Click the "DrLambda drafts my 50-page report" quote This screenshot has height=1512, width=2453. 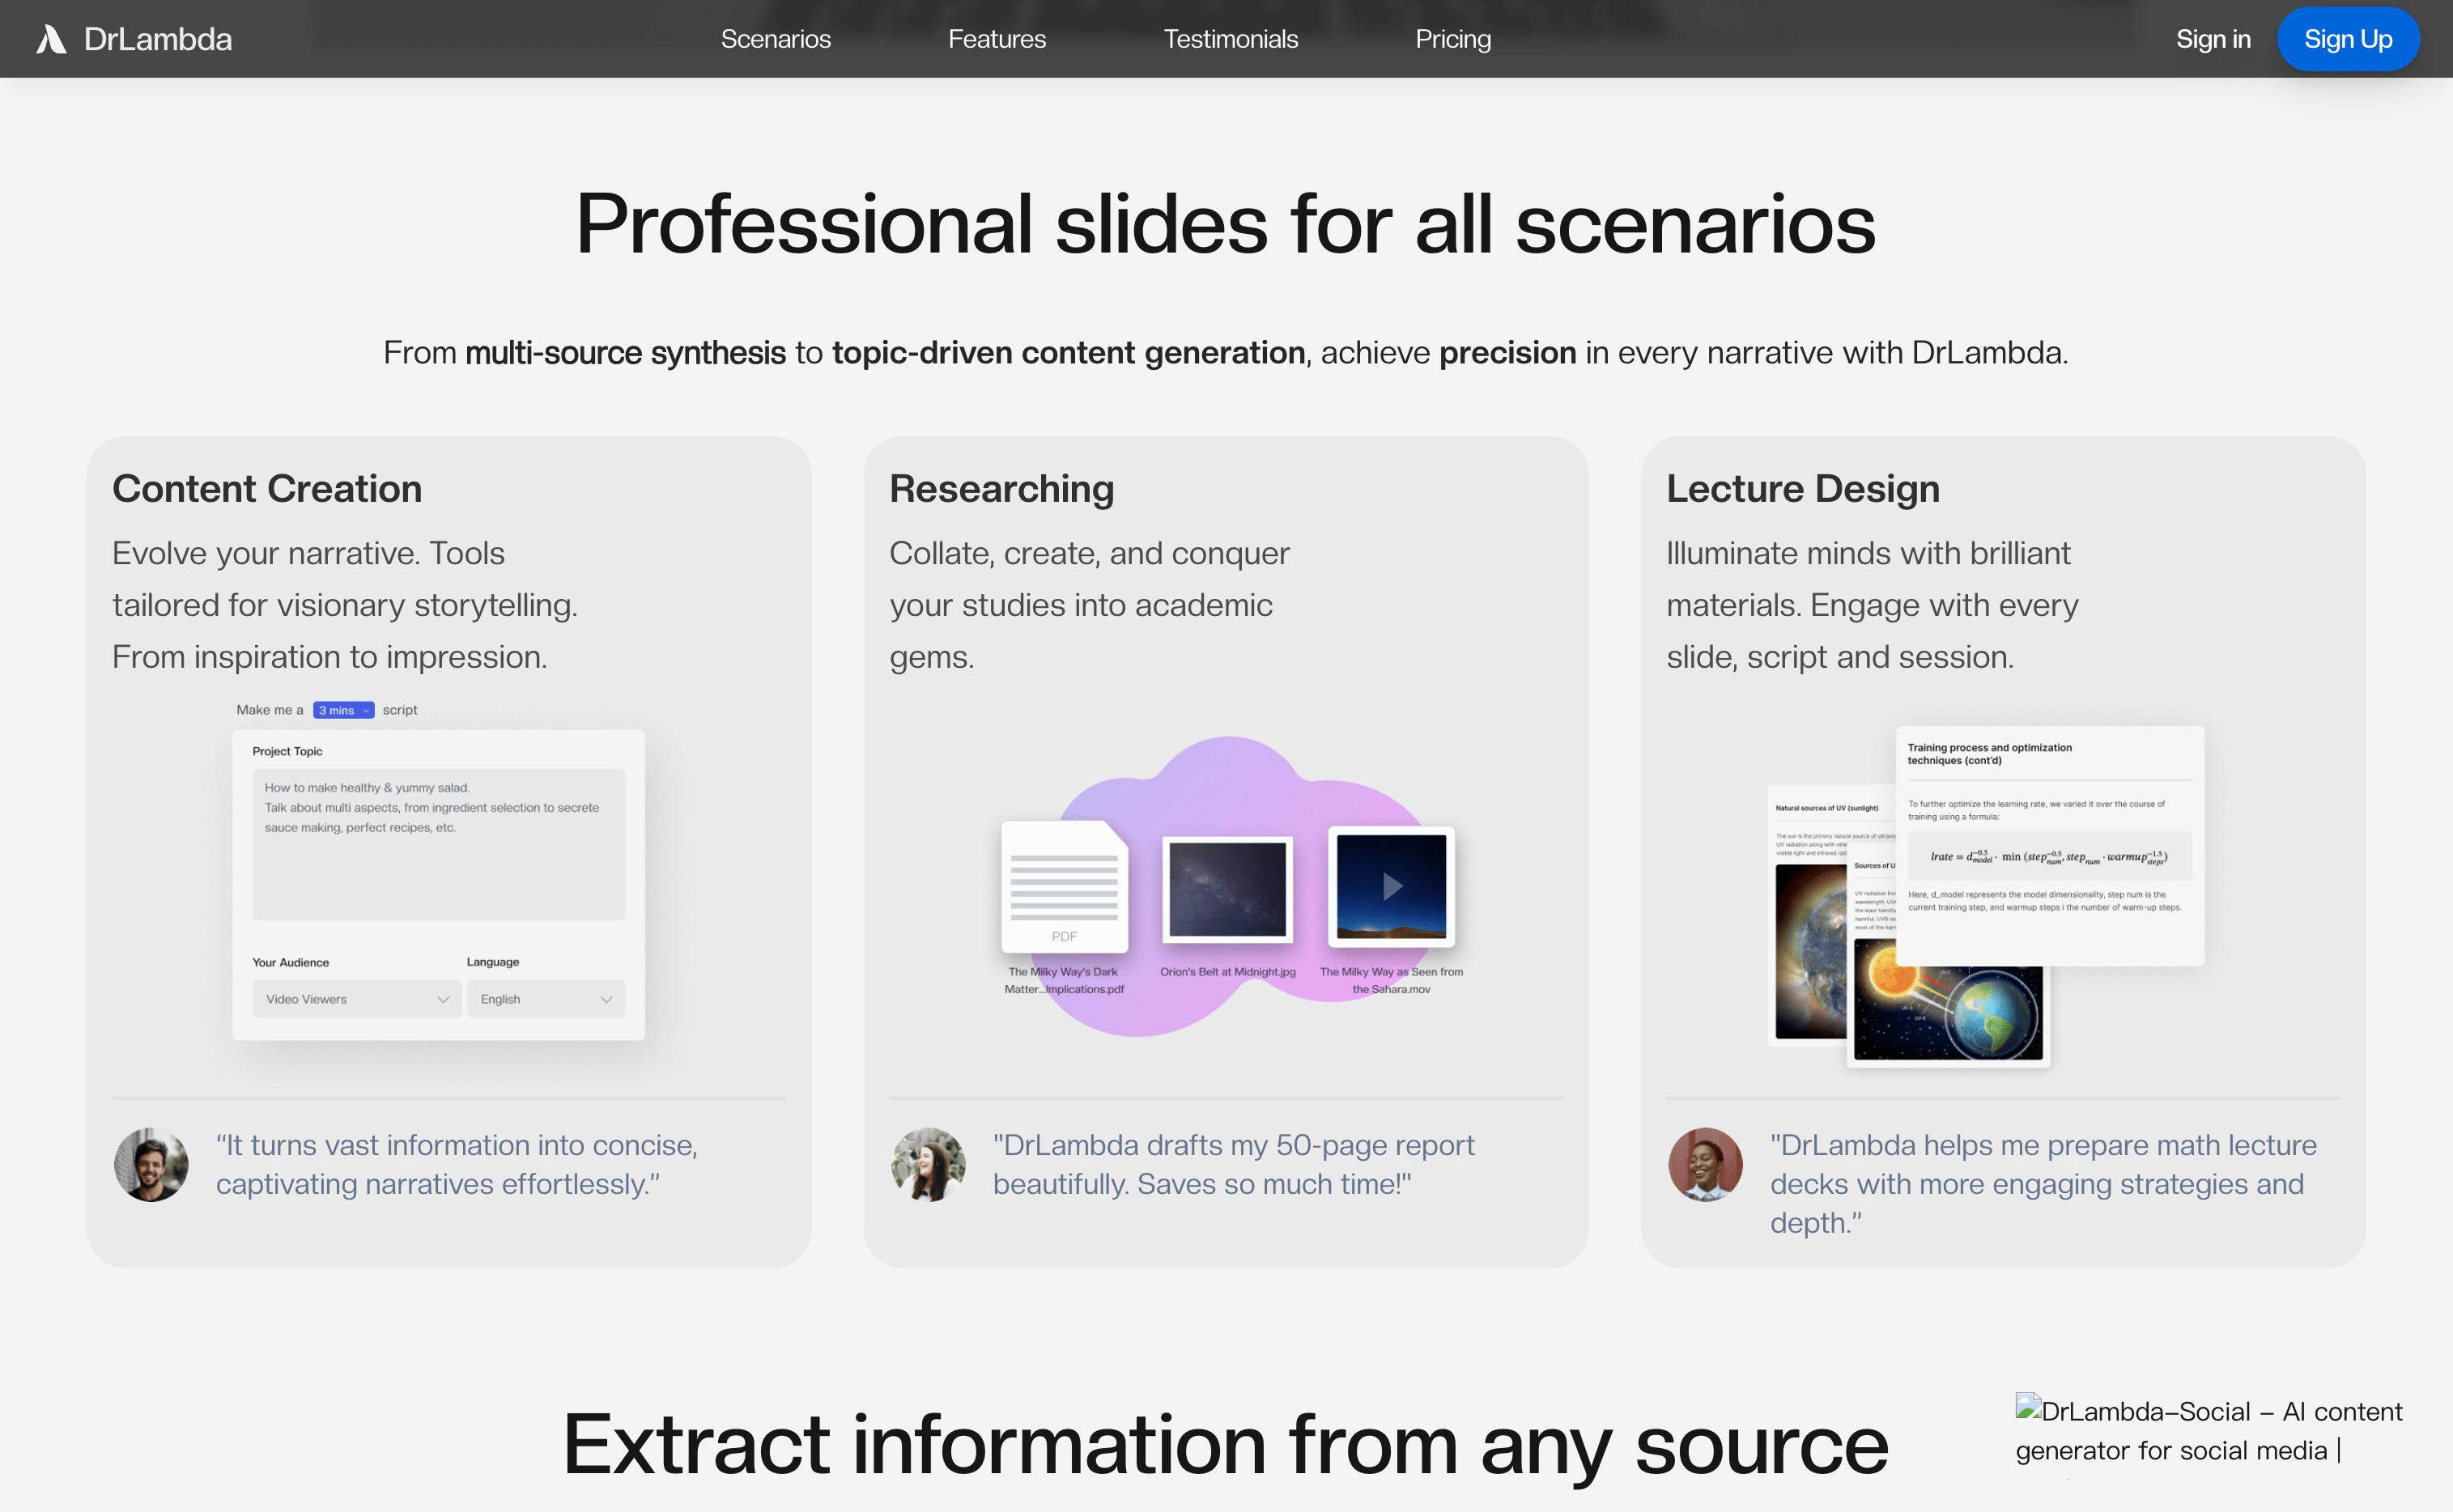(1233, 1165)
